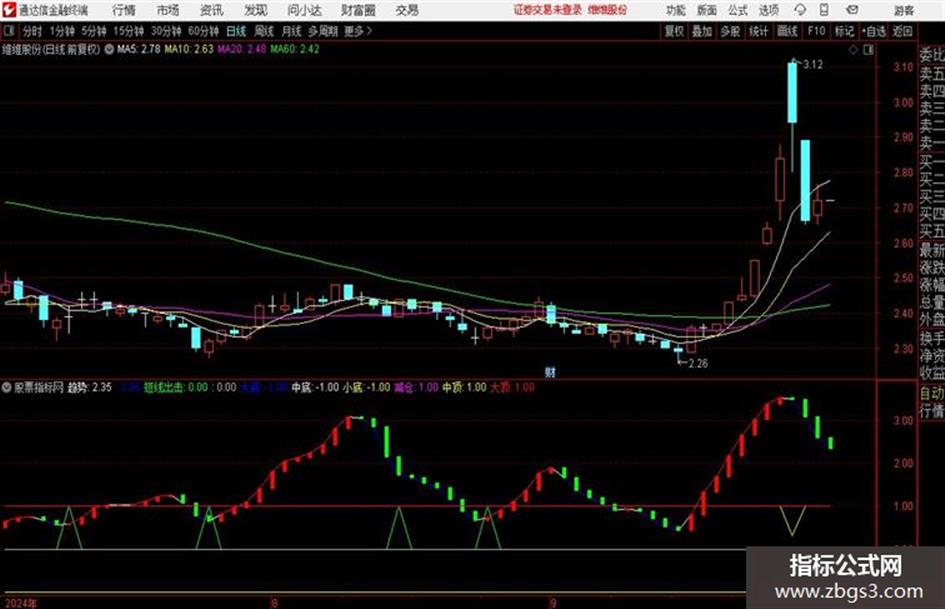Click the 统计 statistics button
The height and width of the screenshot is (609, 945).
pyautogui.click(x=758, y=31)
